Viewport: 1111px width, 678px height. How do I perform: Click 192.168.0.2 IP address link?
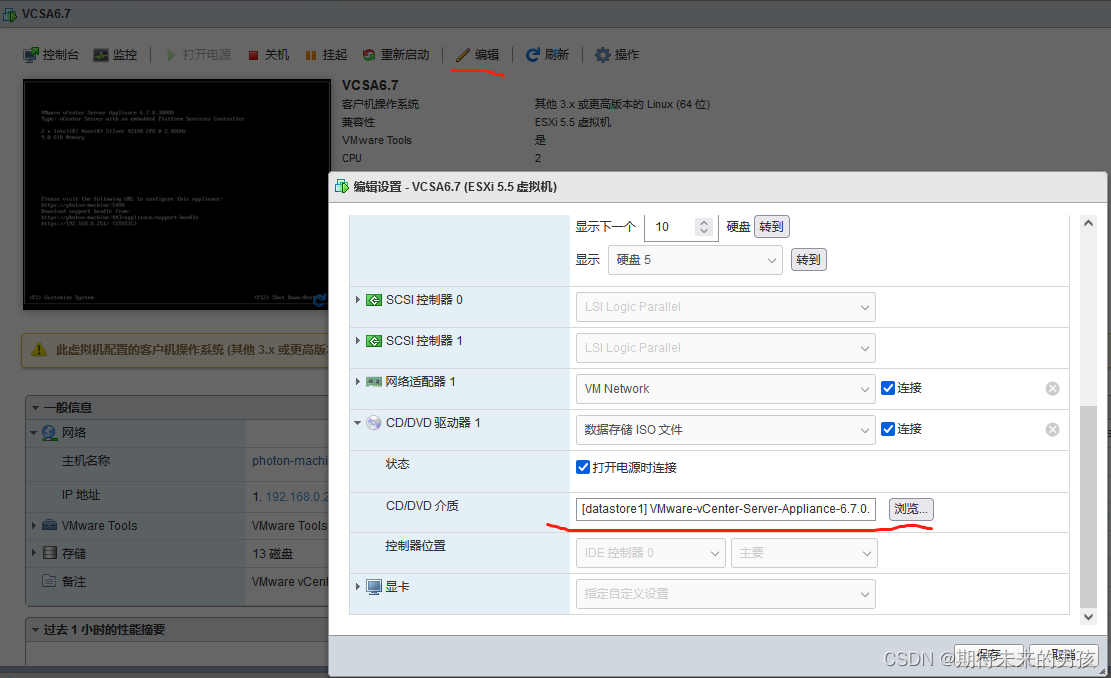click(x=297, y=497)
